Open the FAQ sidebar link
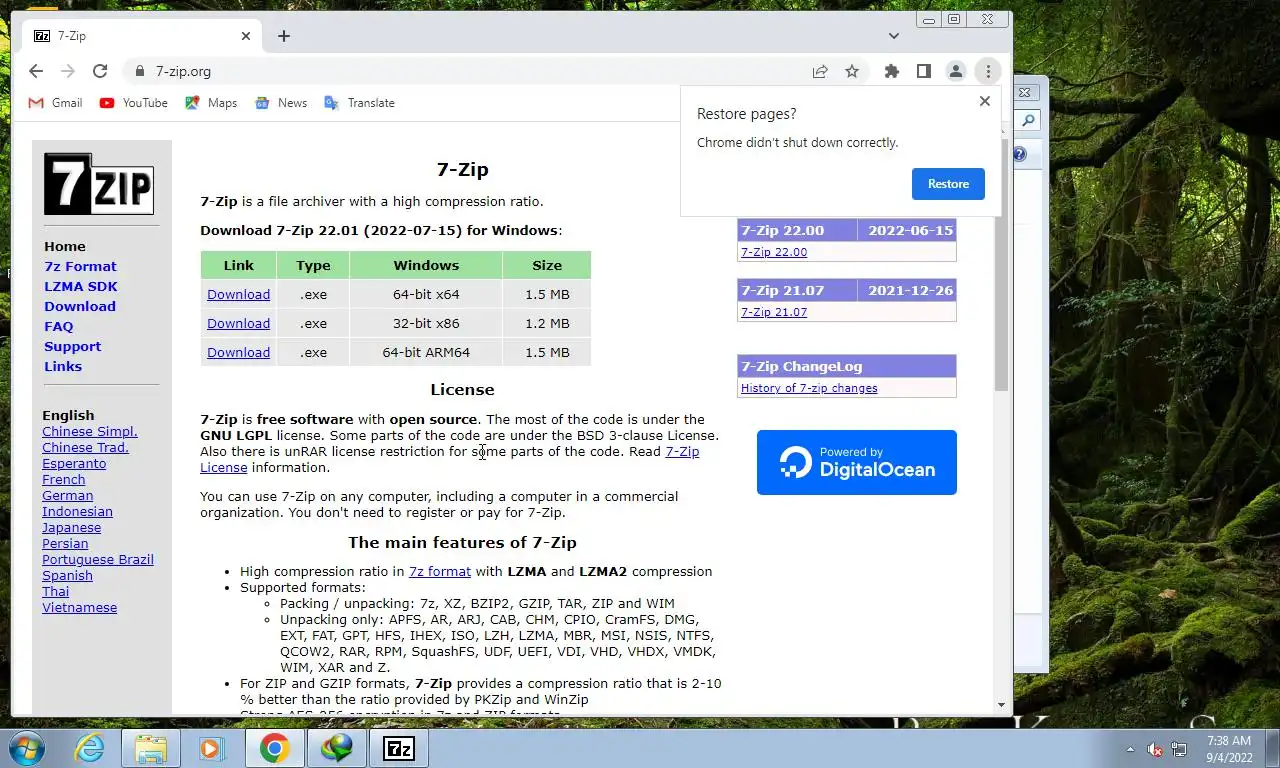The height and width of the screenshot is (768, 1280). [x=59, y=326]
